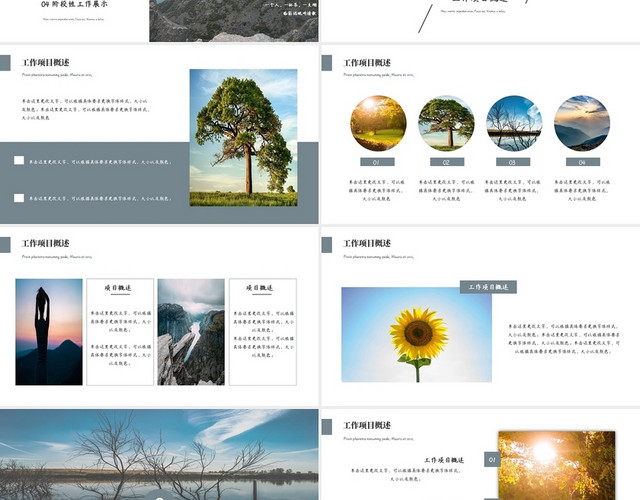This screenshot has height=500, width=640.
Task: Select the circular bare branches lake image
Action: pos(514,123)
